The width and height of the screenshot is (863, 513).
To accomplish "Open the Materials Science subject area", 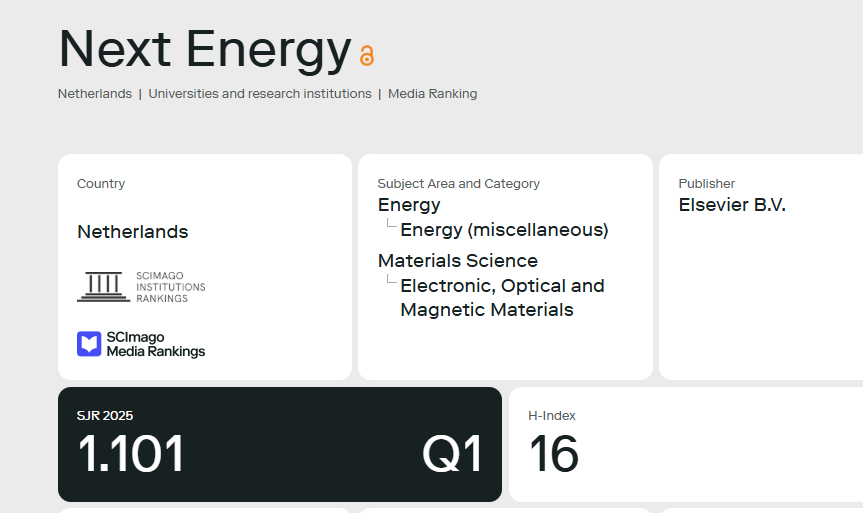I will pyautogui.click(x=457, y=260).
